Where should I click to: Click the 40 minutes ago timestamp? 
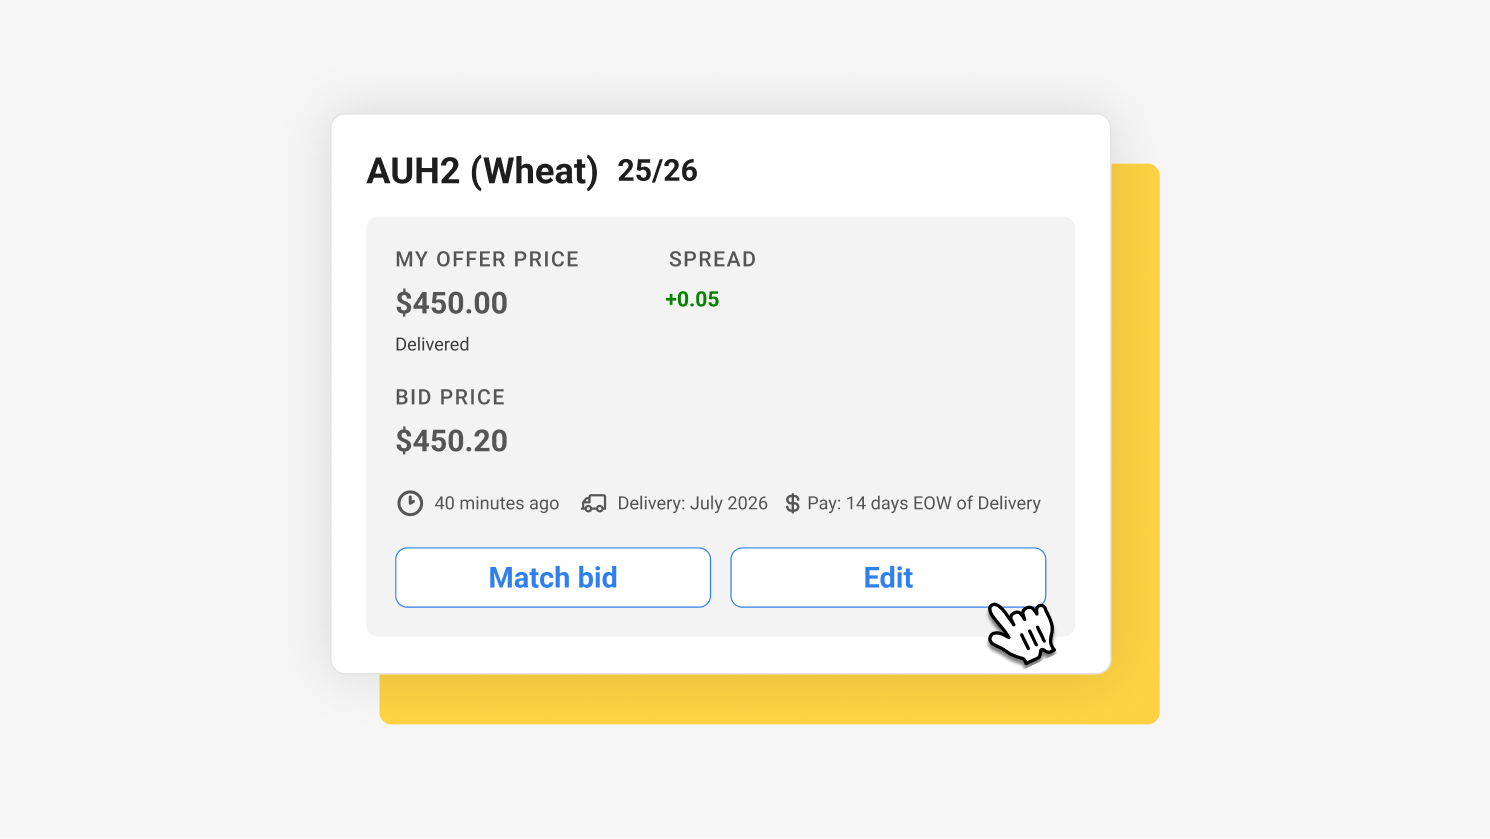[496, 503]
